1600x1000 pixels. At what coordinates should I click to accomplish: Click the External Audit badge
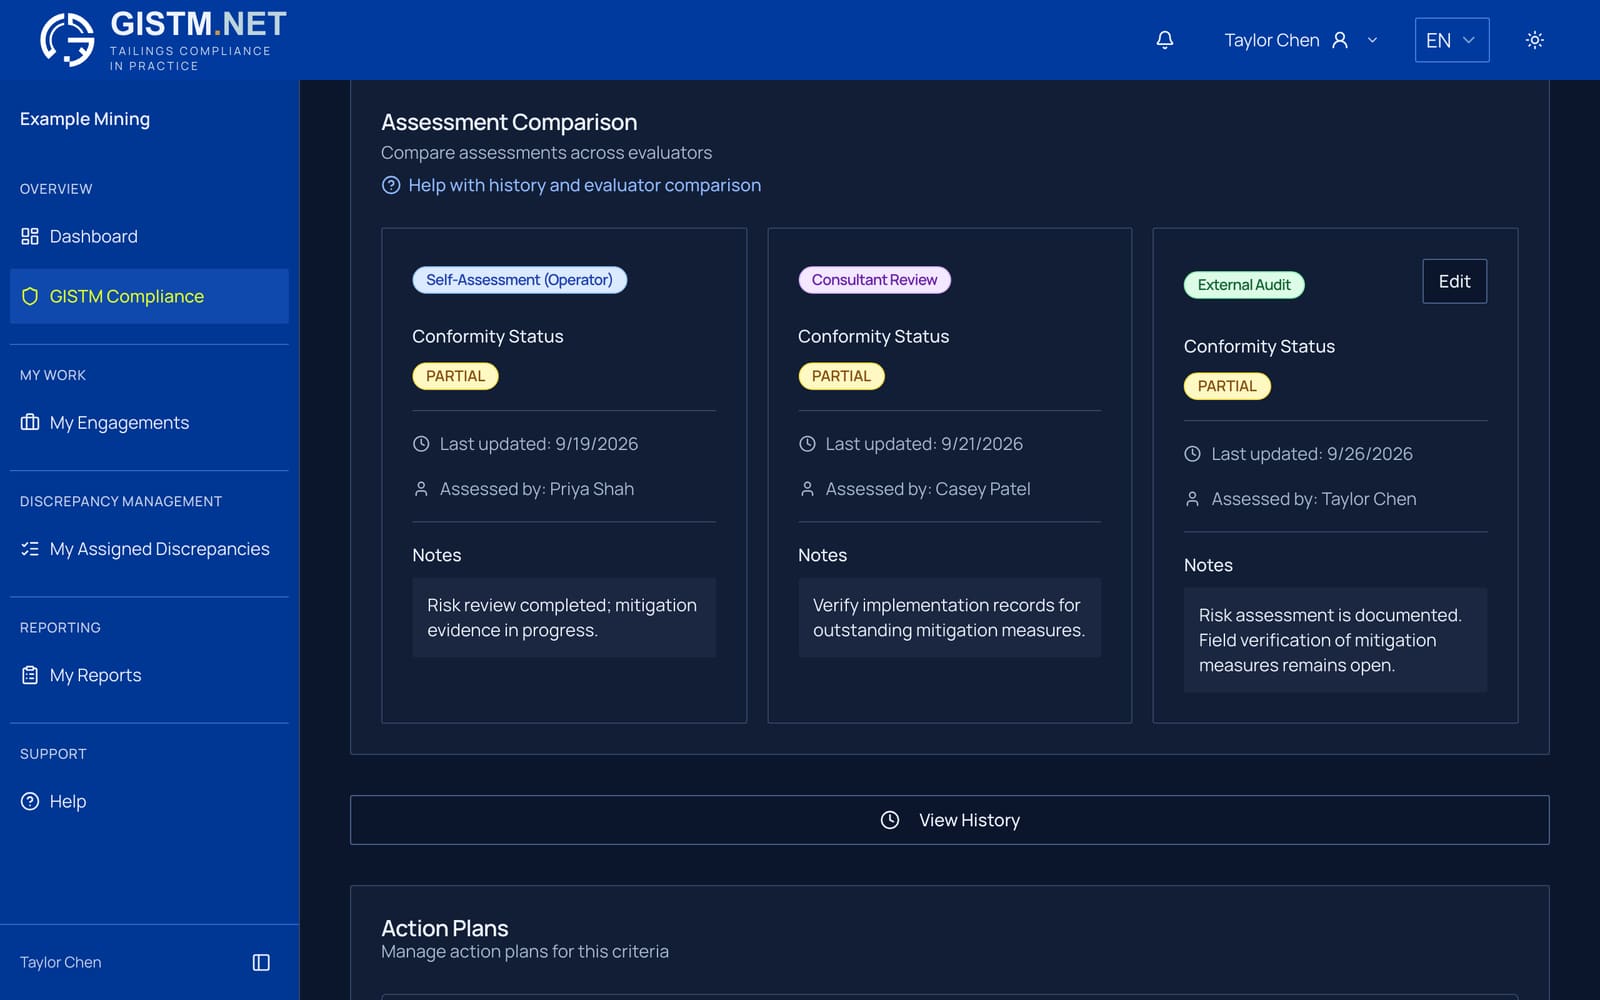pyautogui.click(x=1244, y=285)
